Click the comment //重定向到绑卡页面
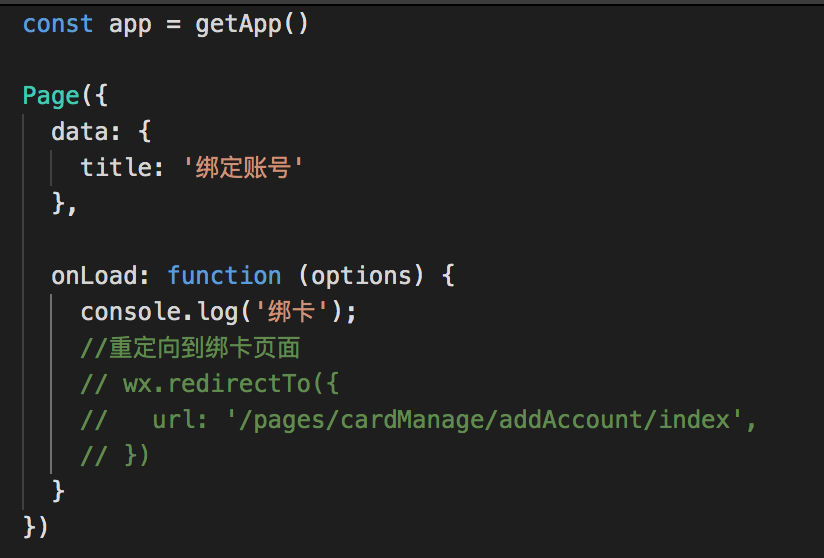The width and height of the screenshot is (824, 558). [x=190, y=348]
